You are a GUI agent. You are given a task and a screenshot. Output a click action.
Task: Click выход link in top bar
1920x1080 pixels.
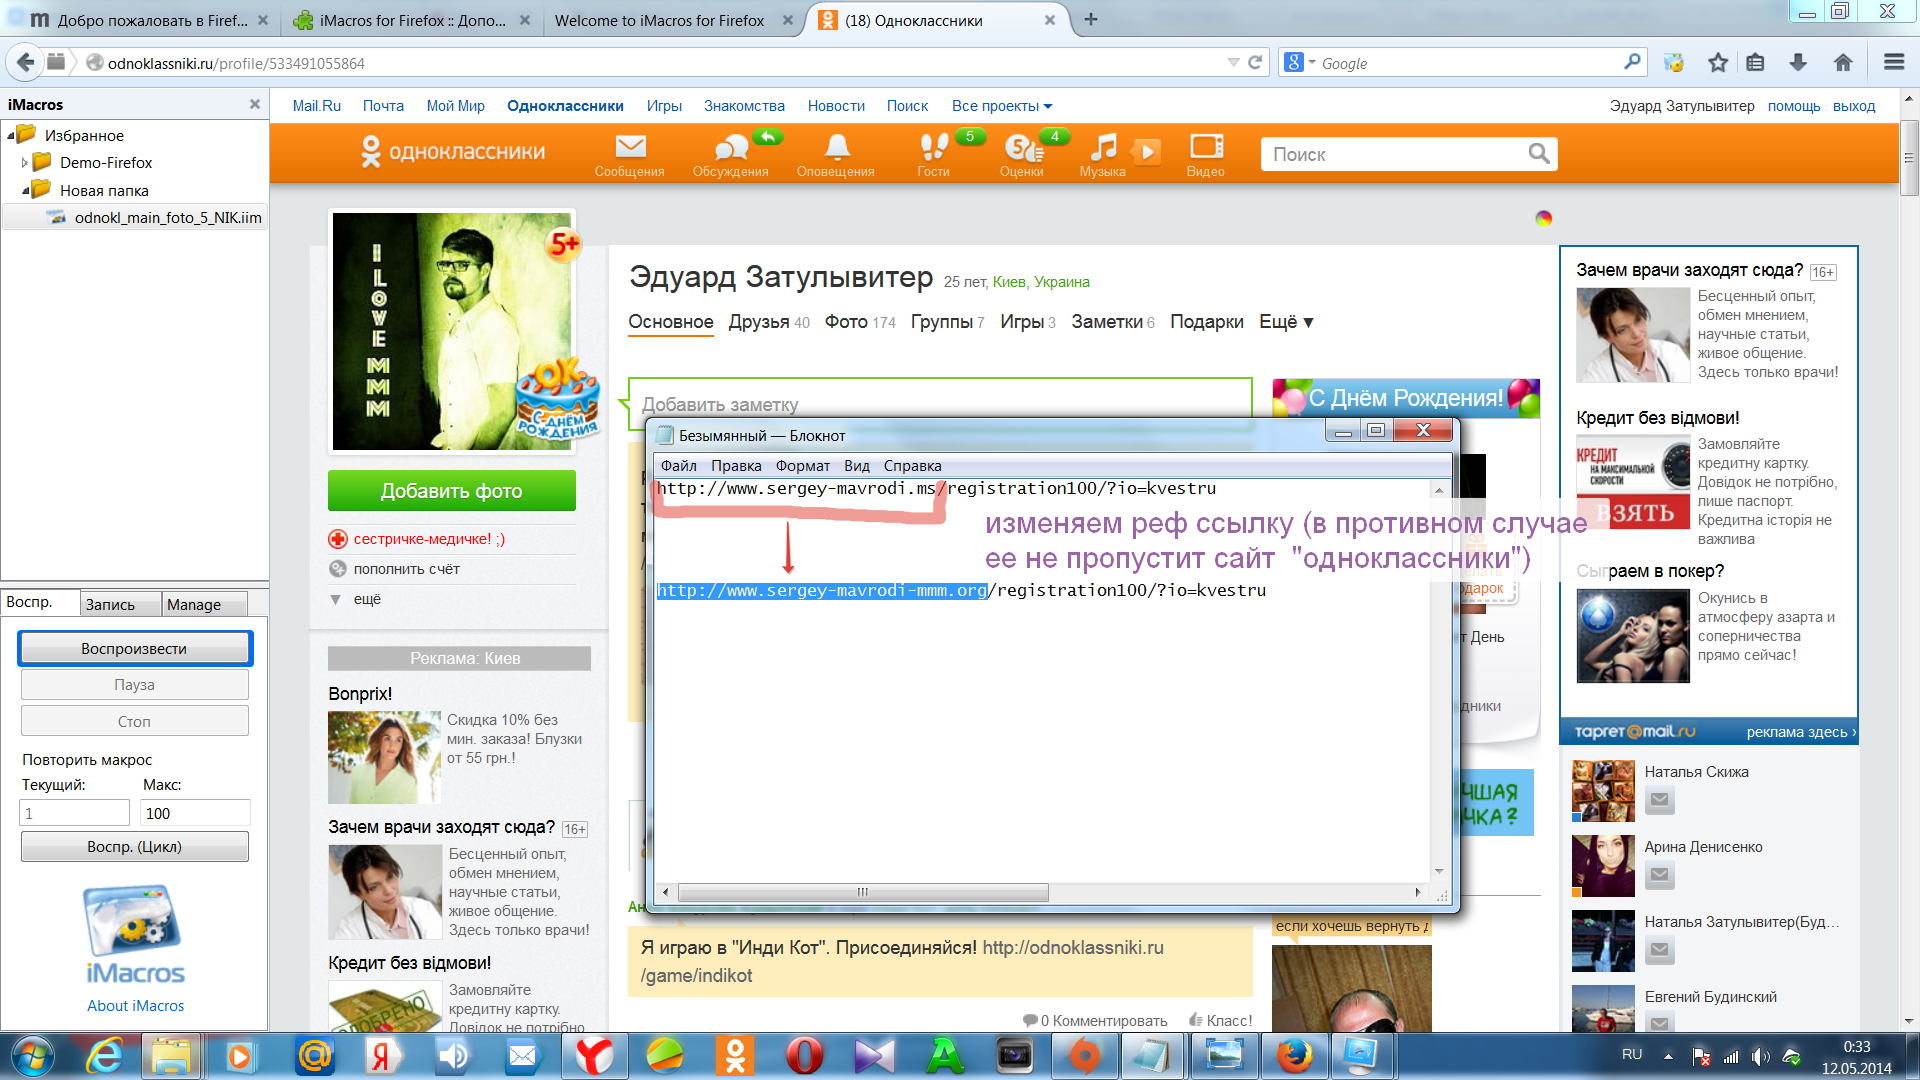click(x=1854, y=106)
